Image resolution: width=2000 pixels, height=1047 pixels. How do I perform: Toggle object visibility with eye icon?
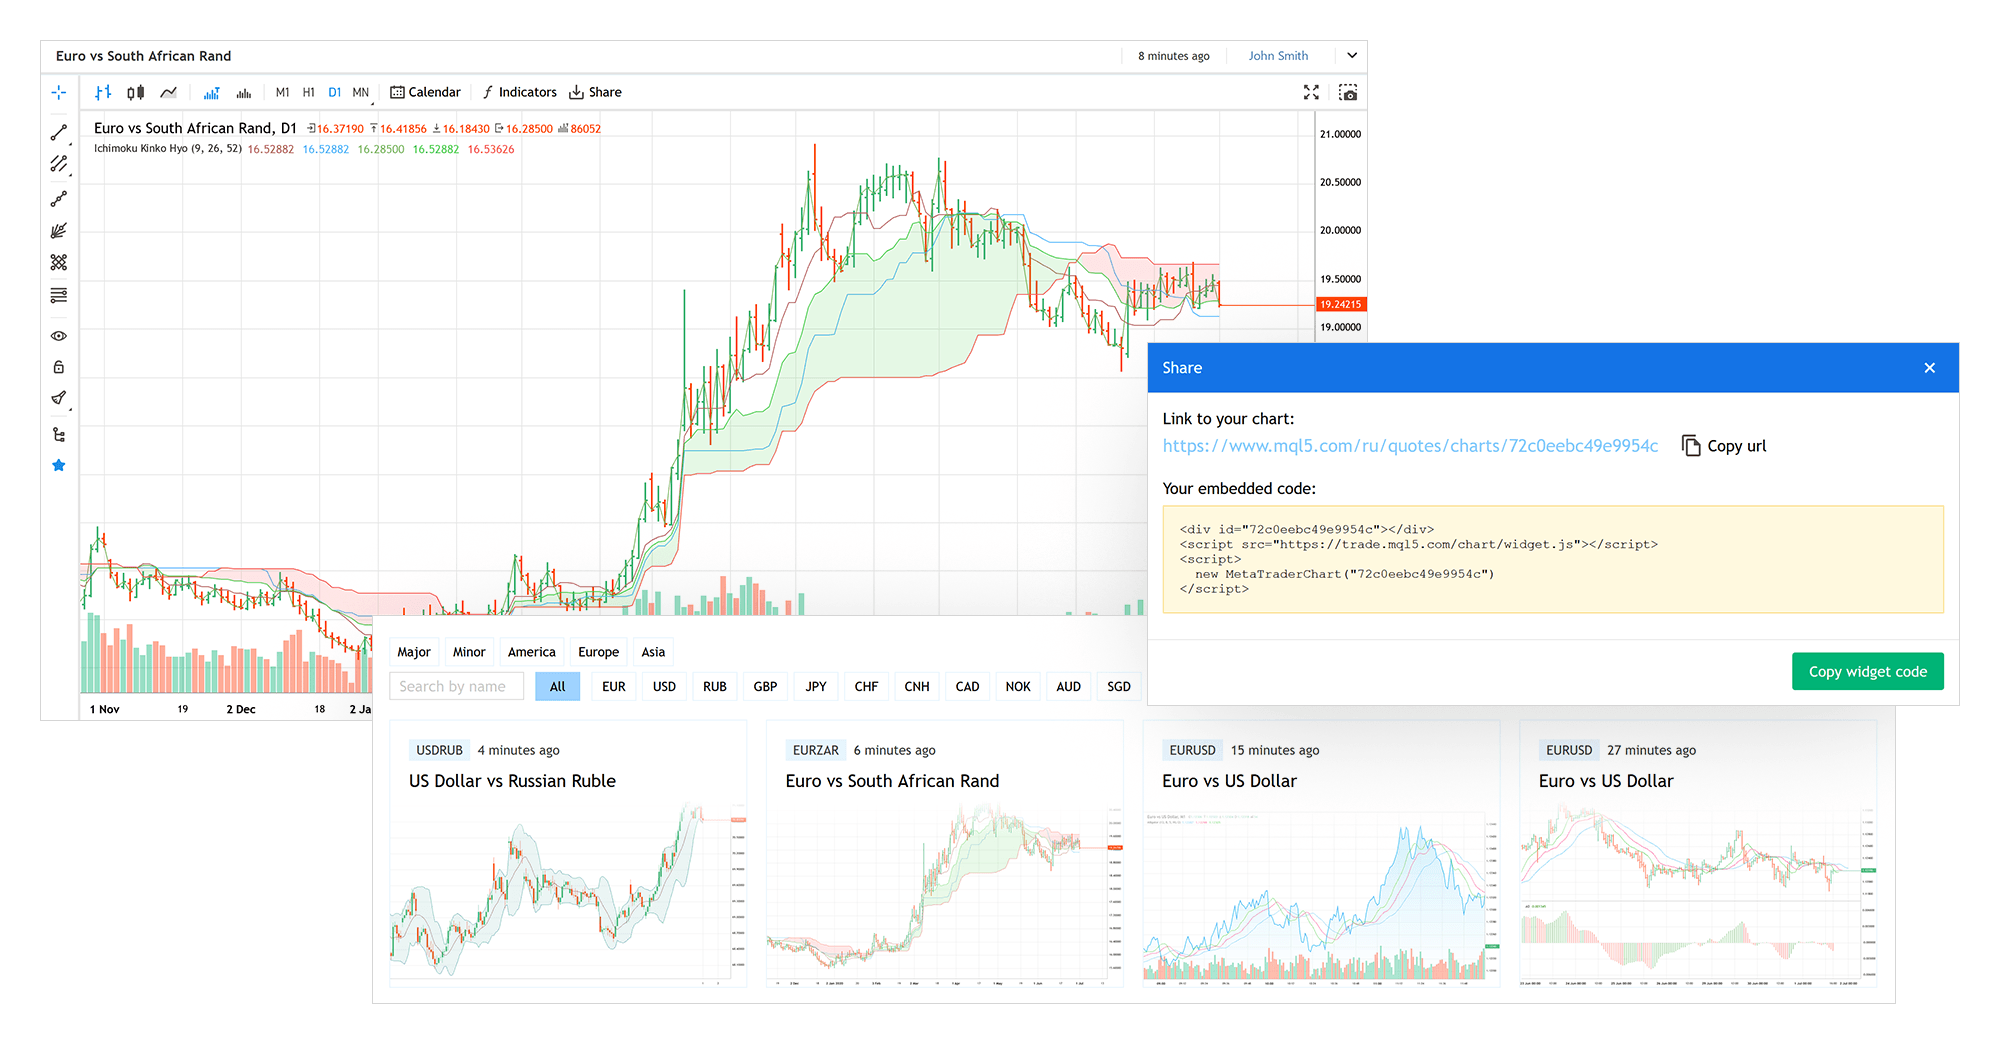[59, 335]
